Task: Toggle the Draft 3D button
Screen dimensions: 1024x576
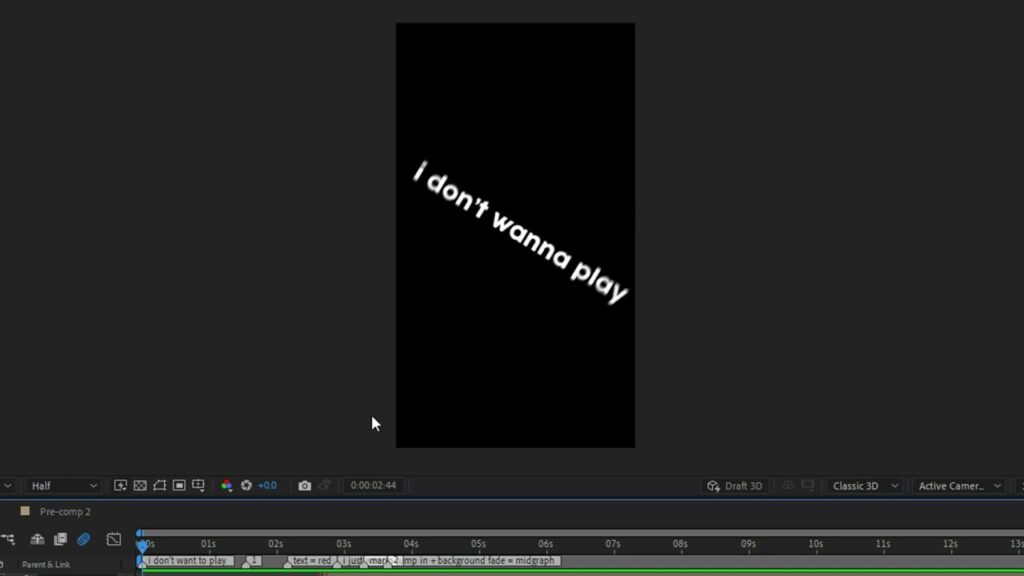Action: pyautogui.click(x=735, y=486)
